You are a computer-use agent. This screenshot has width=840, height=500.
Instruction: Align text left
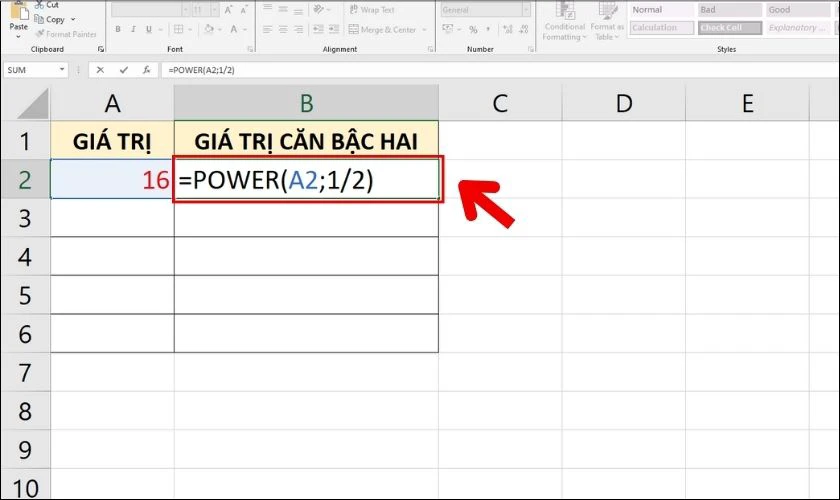pyautogui.click(x=267, y=29)
